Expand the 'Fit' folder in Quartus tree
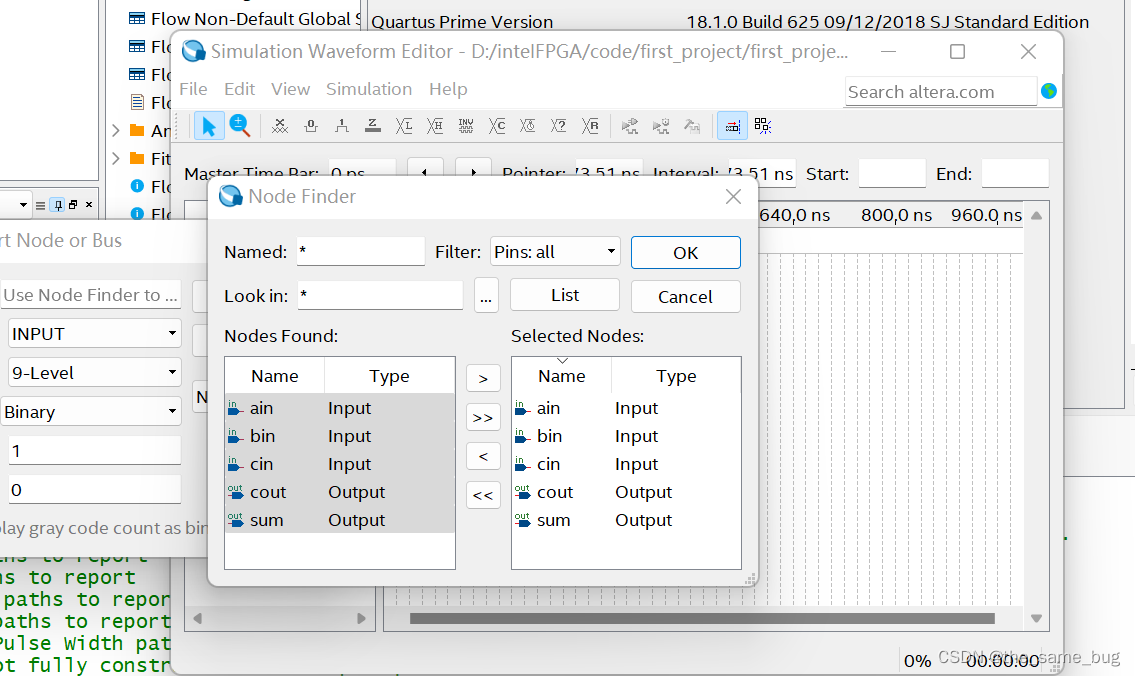 click(116, 159)
